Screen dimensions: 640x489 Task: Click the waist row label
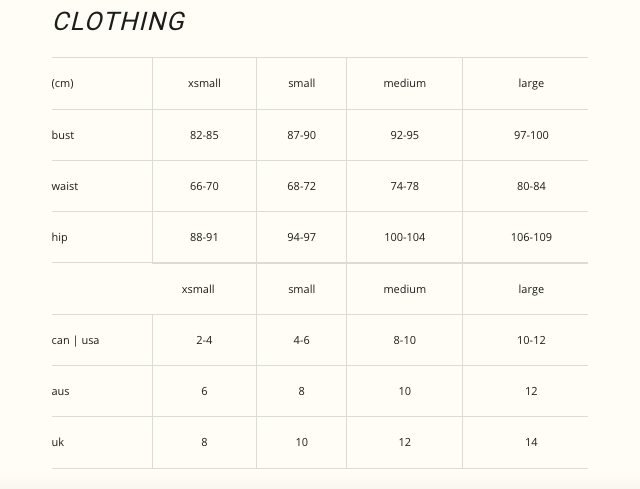click(x=64, y=186)
